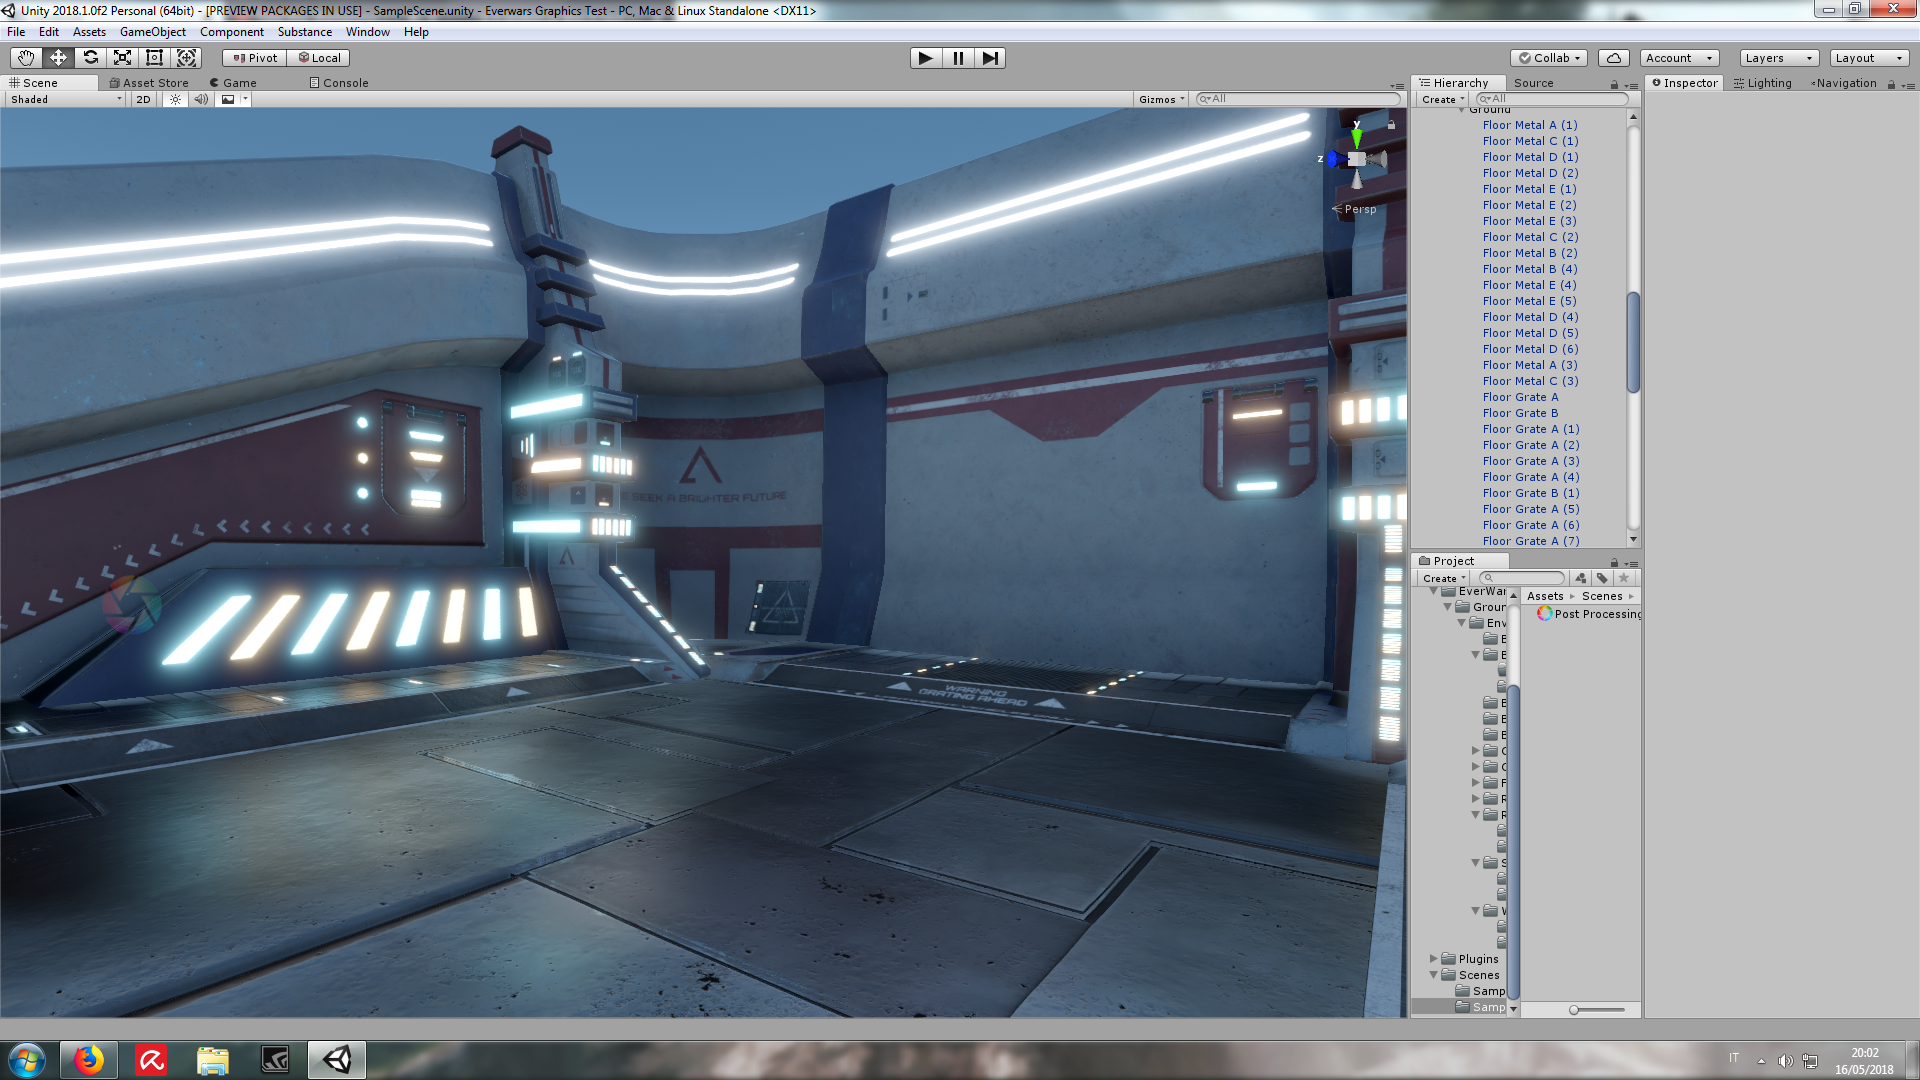Screen dimensions: 1920x1080
Task: Select the Rect transform tool
Action: (x=154, y=58)
